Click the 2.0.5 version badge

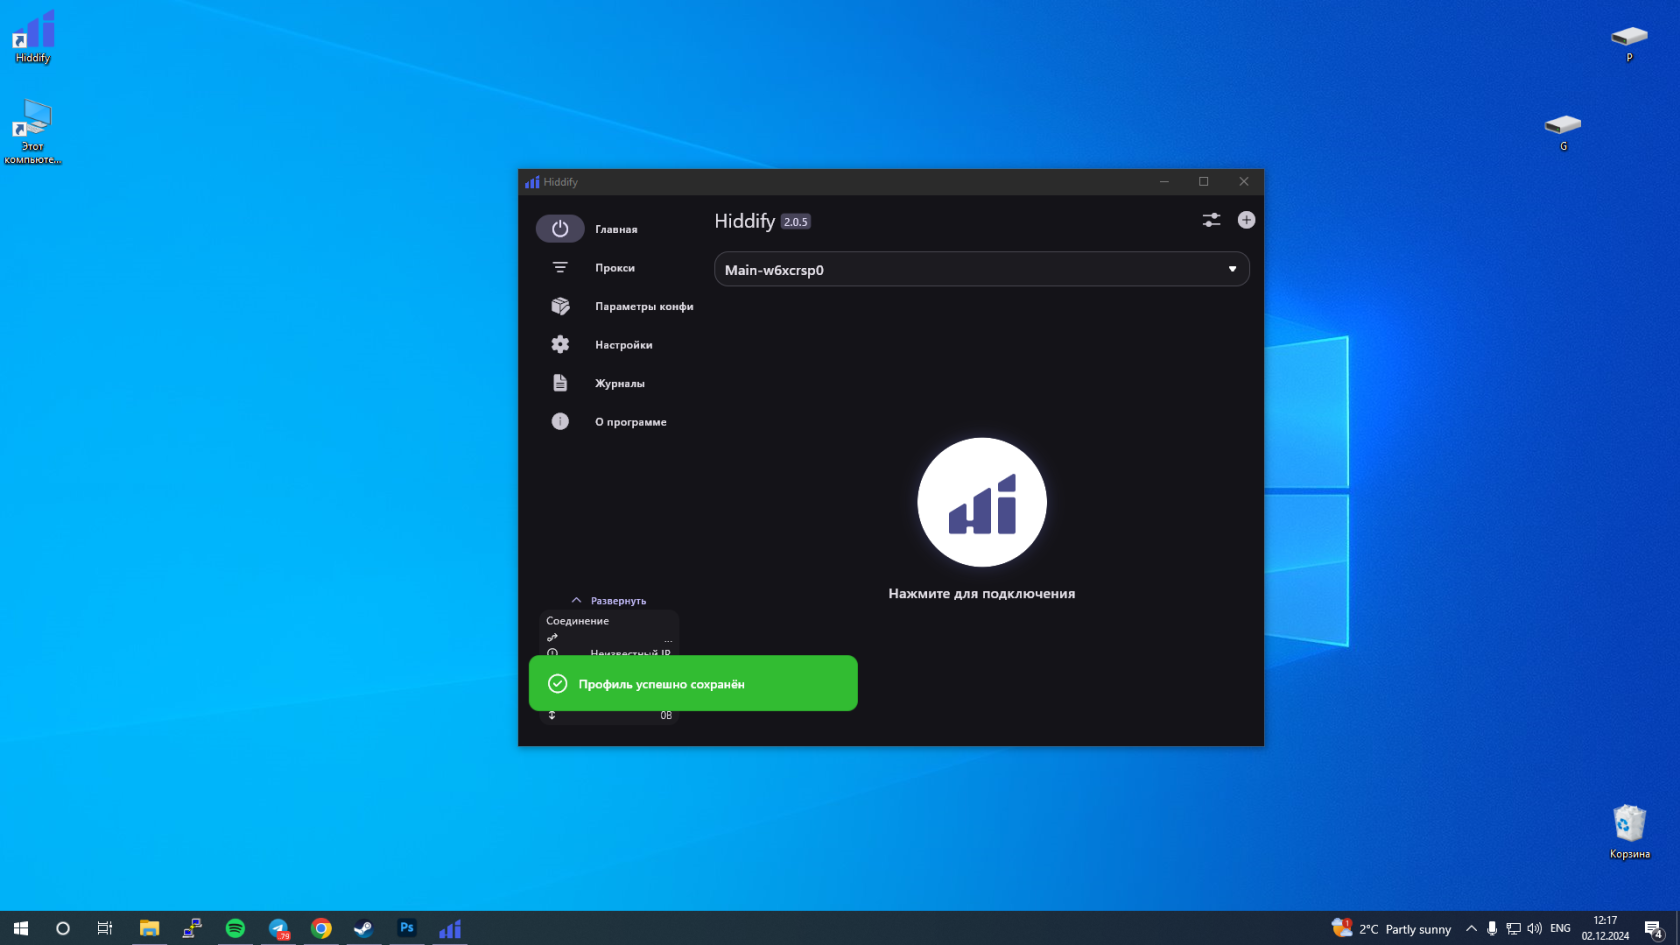point(796,222)
